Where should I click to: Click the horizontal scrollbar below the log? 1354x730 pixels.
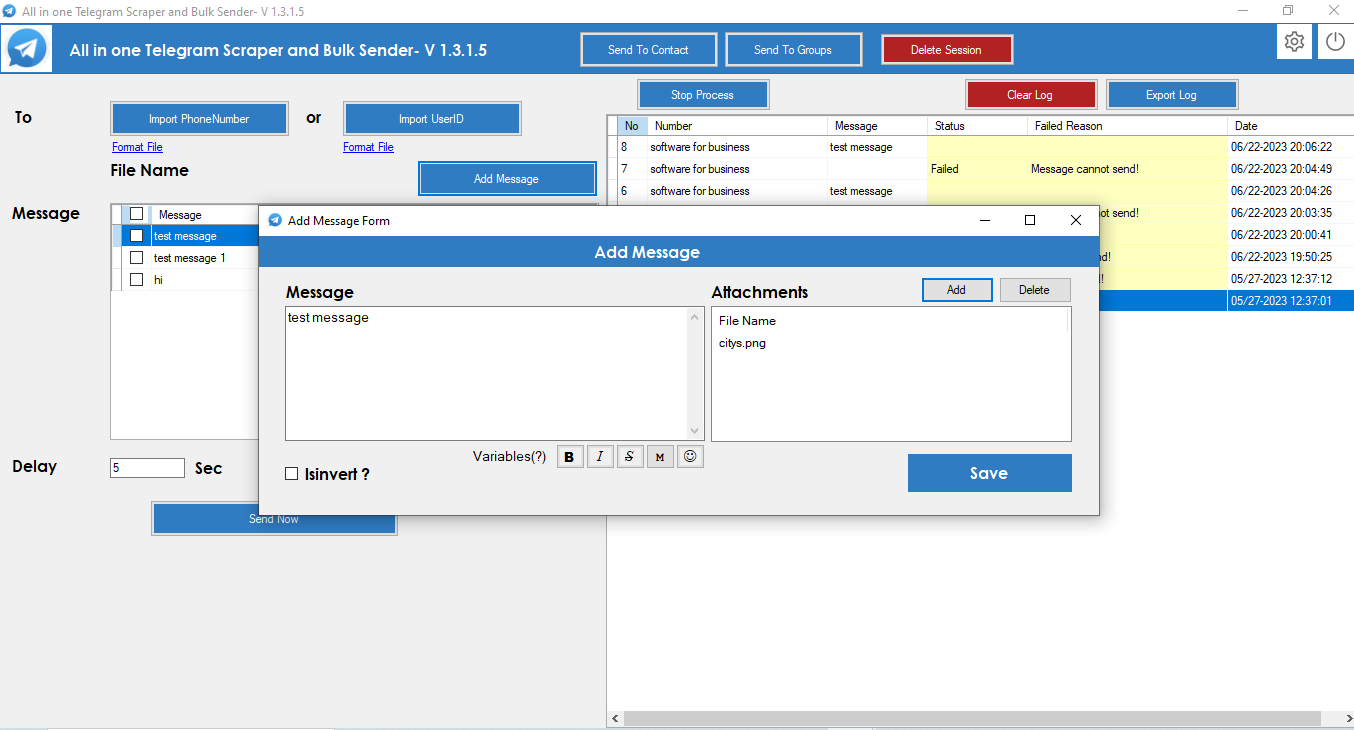980,718
